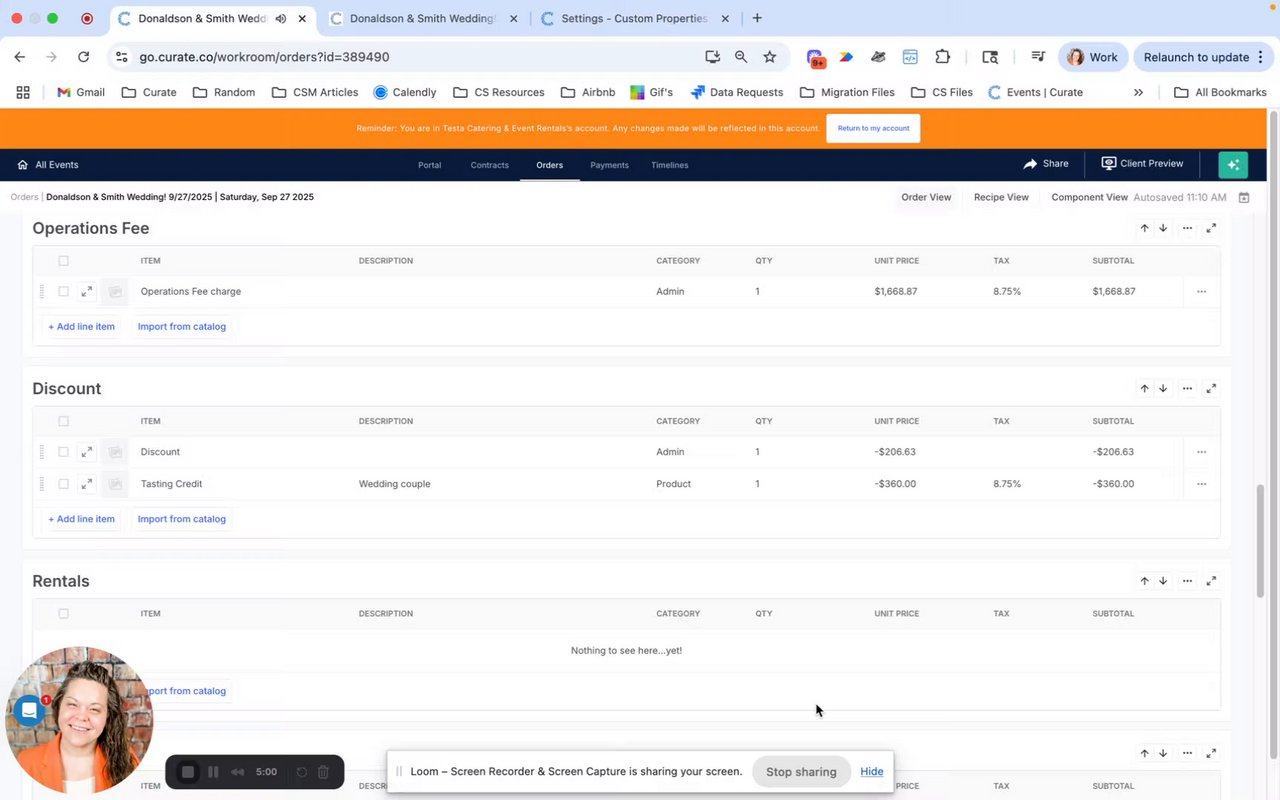Click the Tasting Credit drag handle
Screen dimensions: 1280x800
point(41,484)
